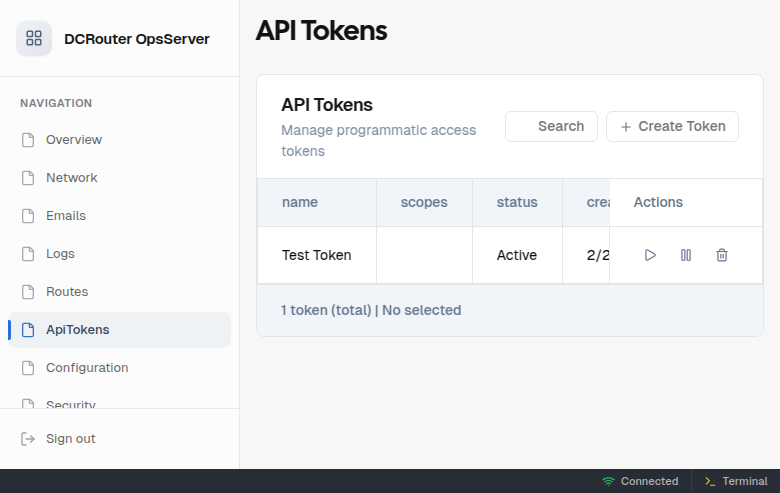This screenshot has height=493, width=780.
Task: Open the Routes page
Action: pyautogui.click(x=67, y=292)
